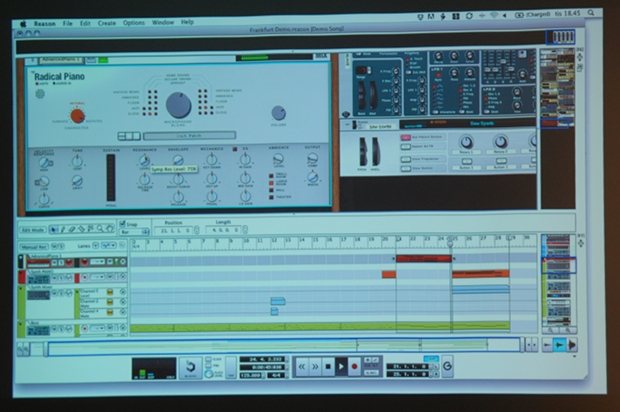Click record enable on AdvancedPiano track

click(85, 262)
